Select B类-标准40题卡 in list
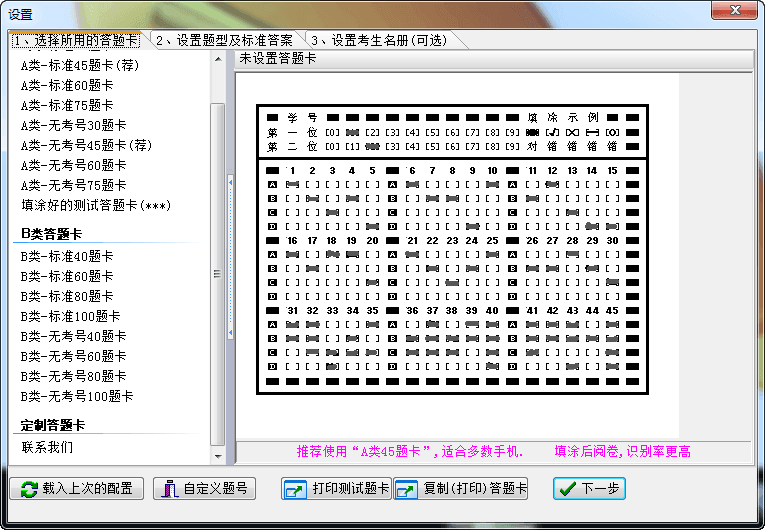Viewport: 765px width, 530px height. coord(67,256)
